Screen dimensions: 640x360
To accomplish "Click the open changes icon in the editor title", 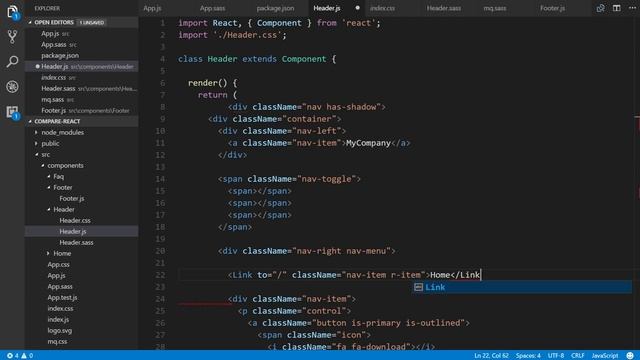I will [x=600, y=8].
